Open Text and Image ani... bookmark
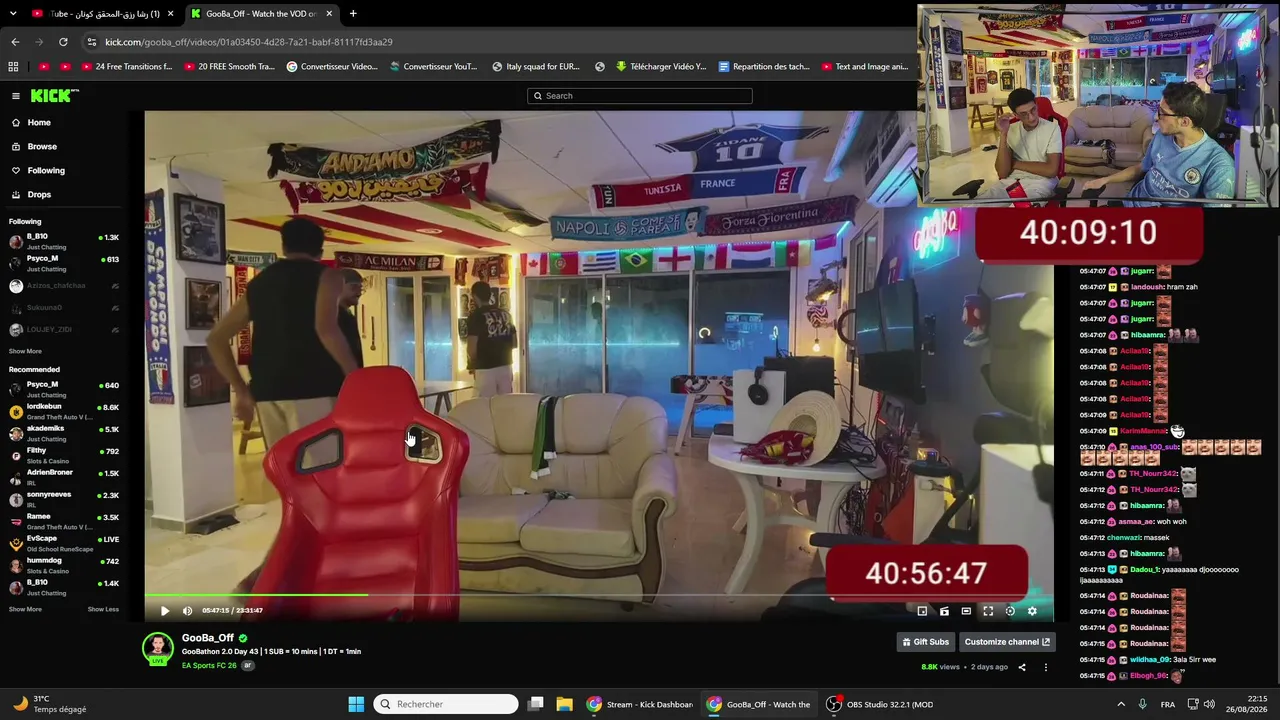The width and height of the screenshot is (1280, 720). click(x=865, y=67)
